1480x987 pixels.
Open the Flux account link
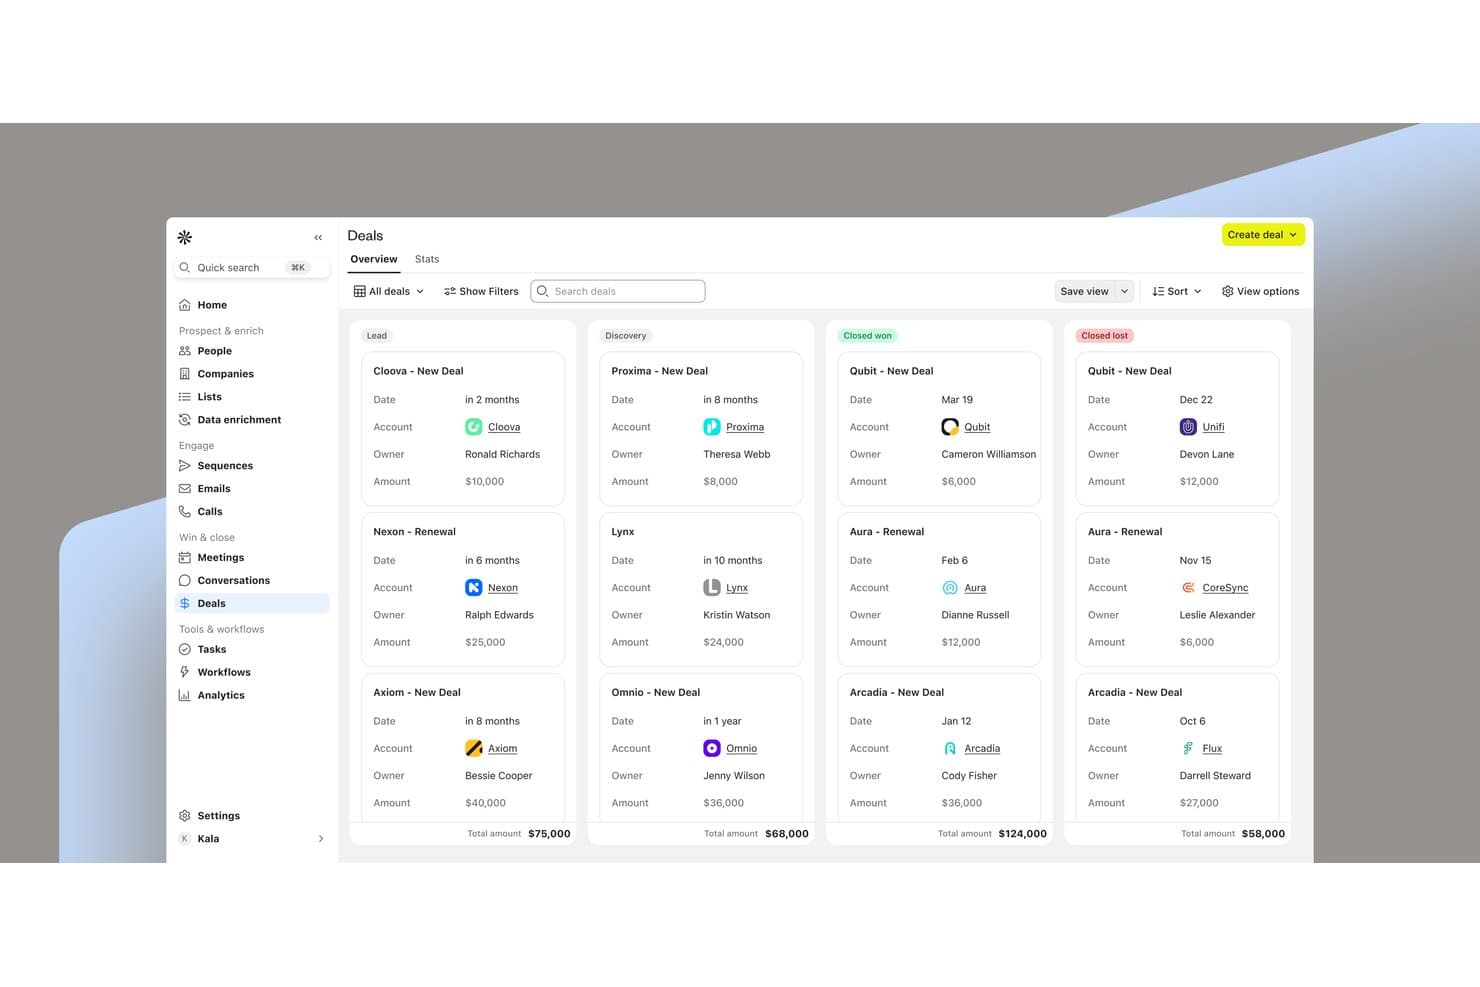coord(1212,749)
